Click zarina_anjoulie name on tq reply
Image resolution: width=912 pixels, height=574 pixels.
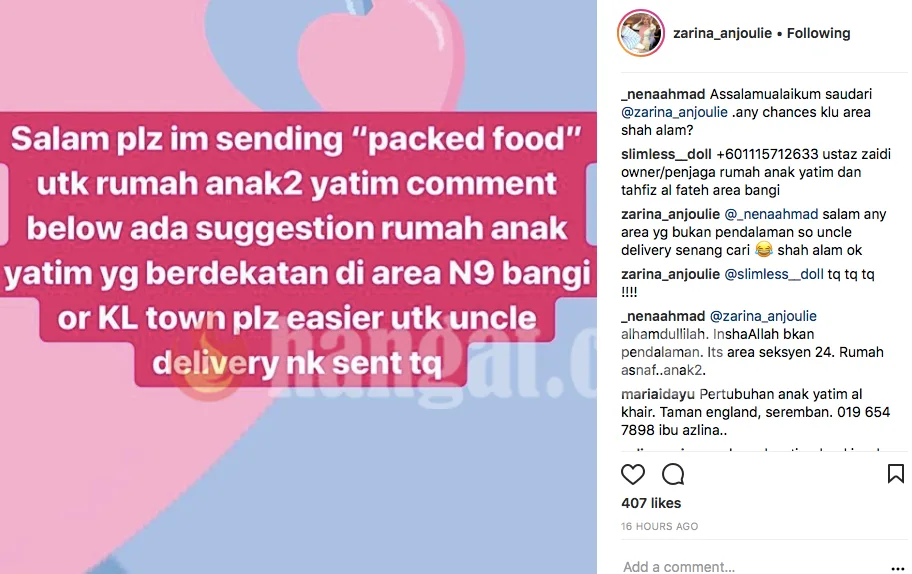[x=671, y=274]
